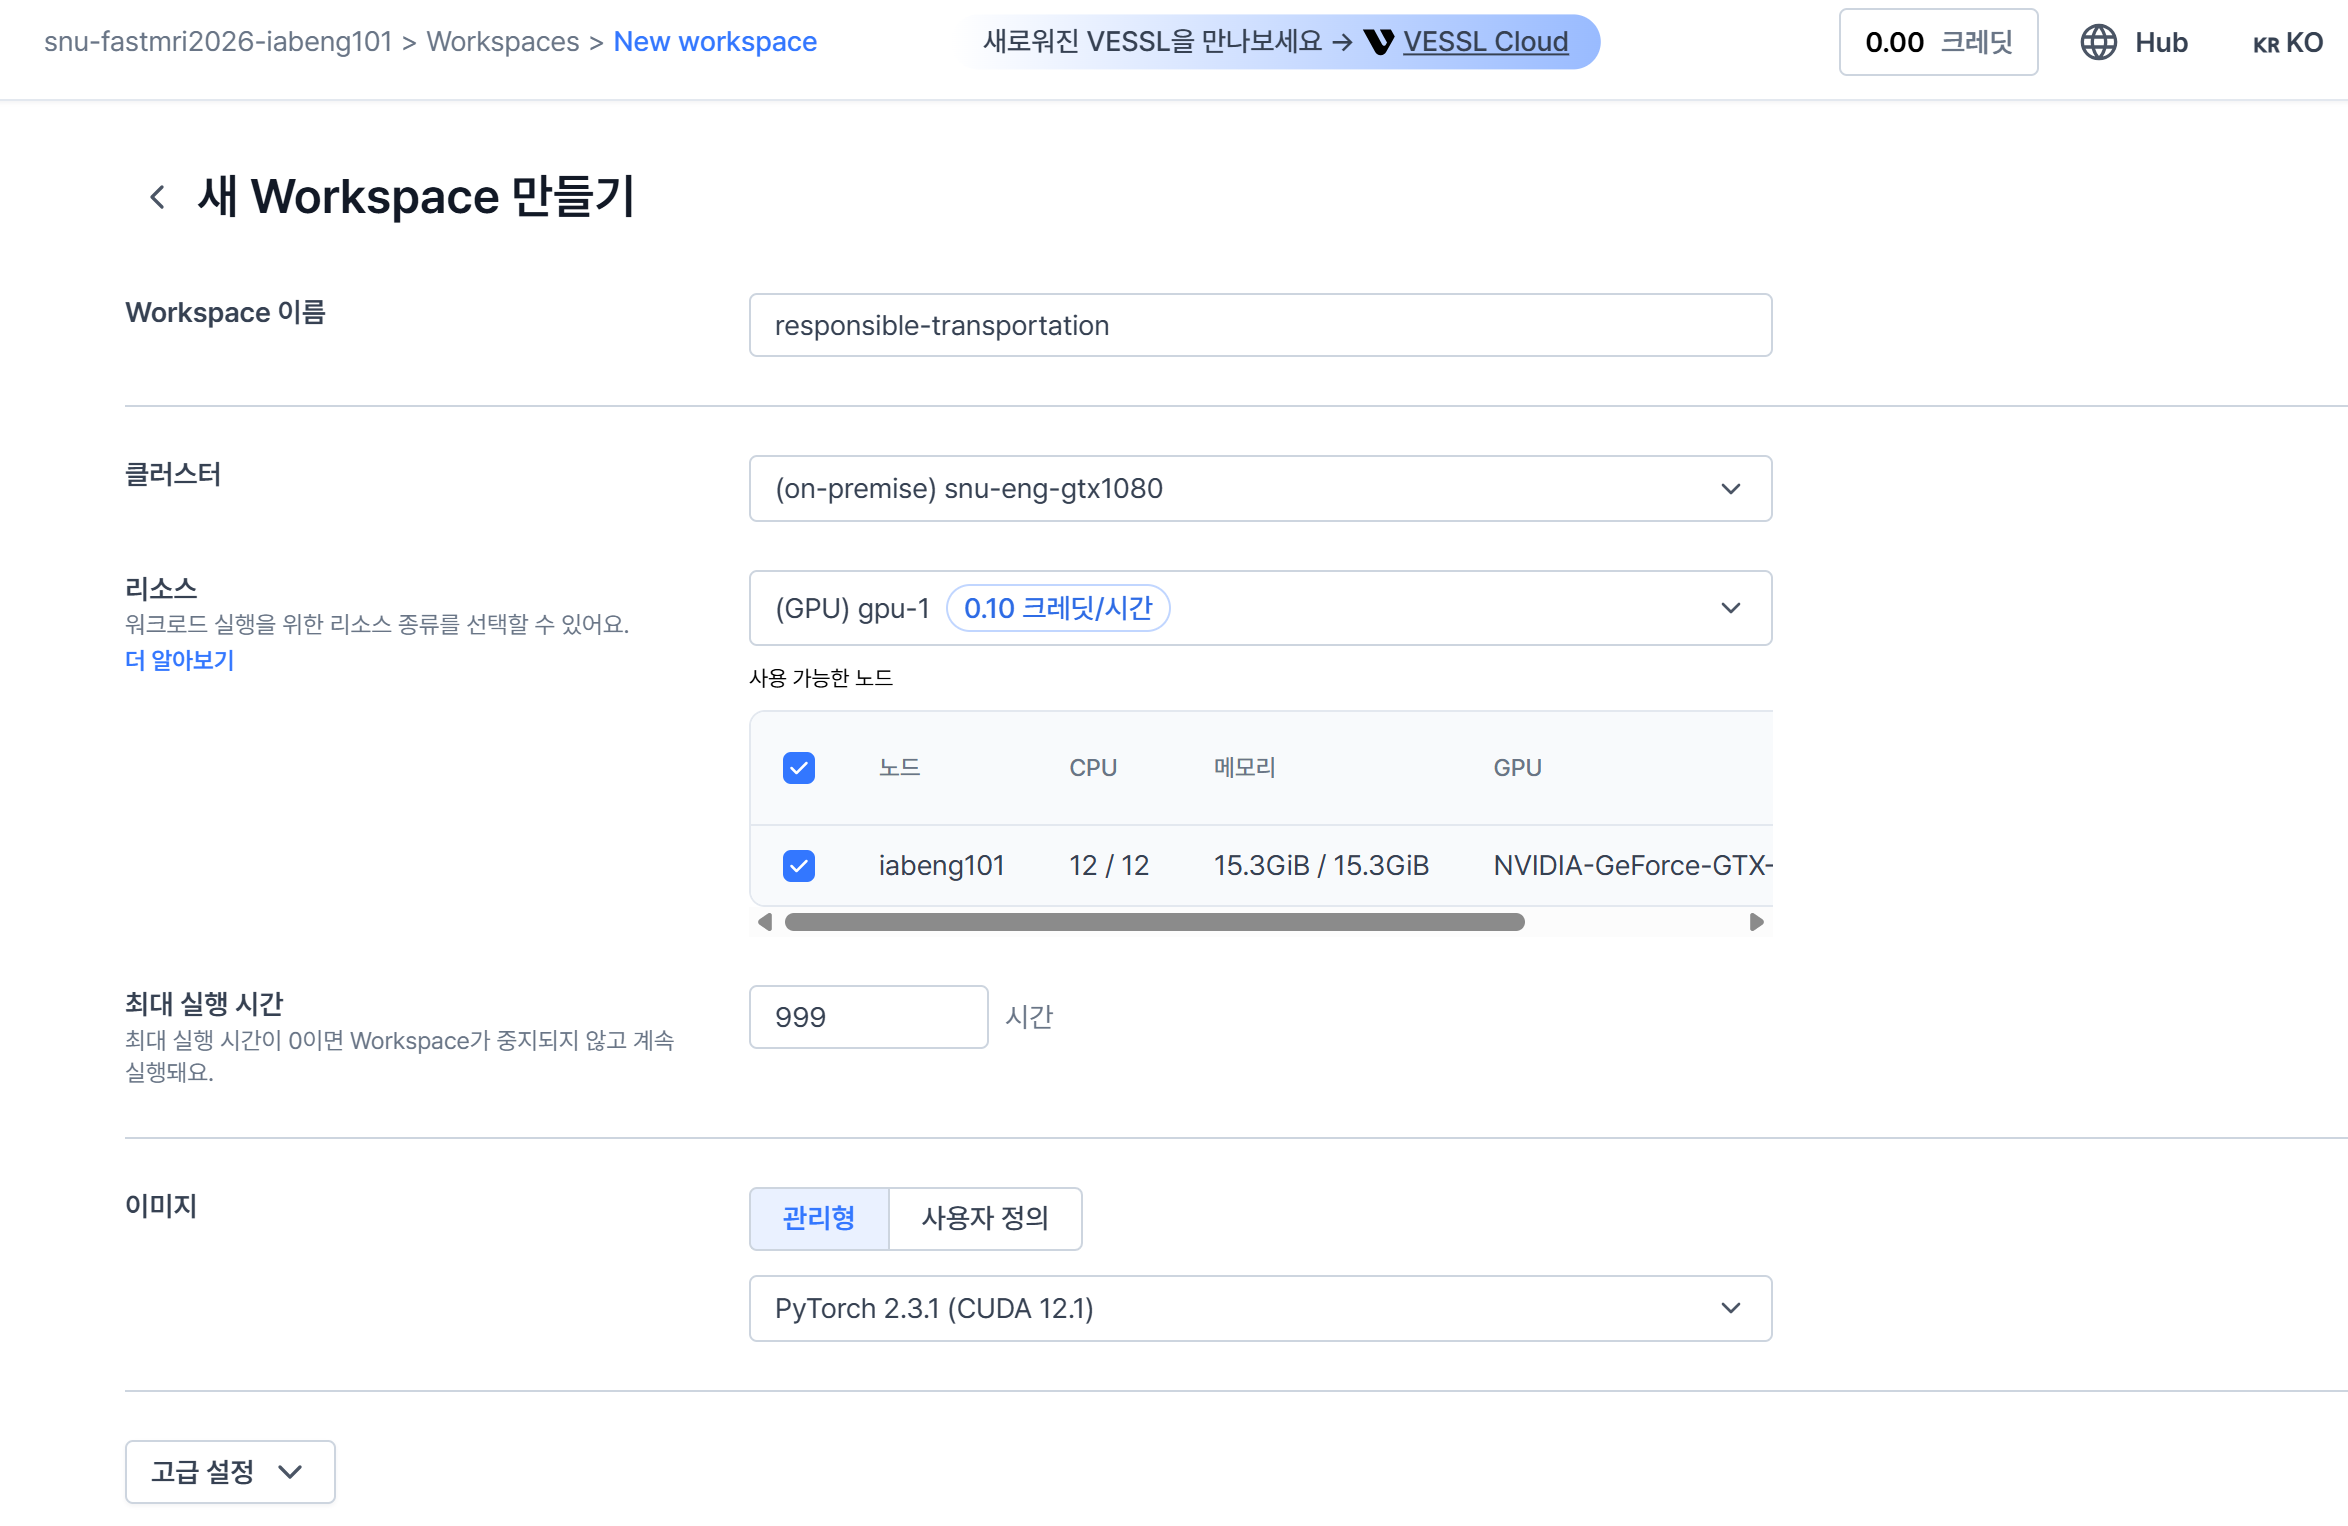The image size is (2348, 1526).
Task: Click the 0.00 크레딧 credit button
Action: click(x=1938, y=42)
